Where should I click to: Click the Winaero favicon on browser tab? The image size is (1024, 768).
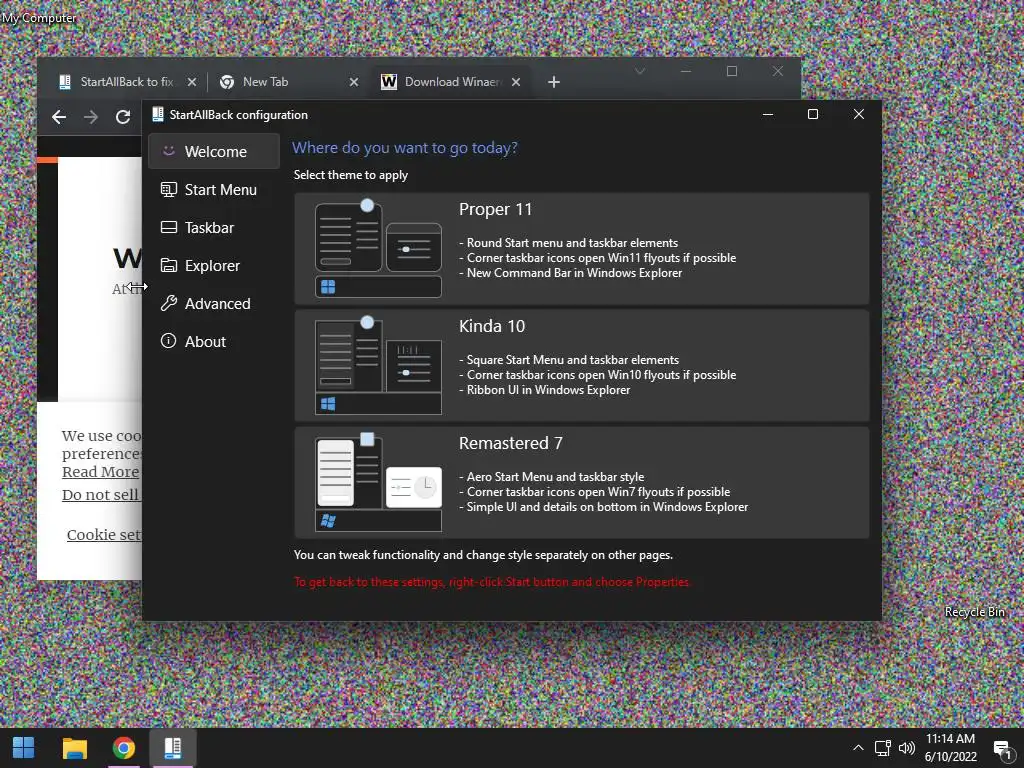coord(389,82)
